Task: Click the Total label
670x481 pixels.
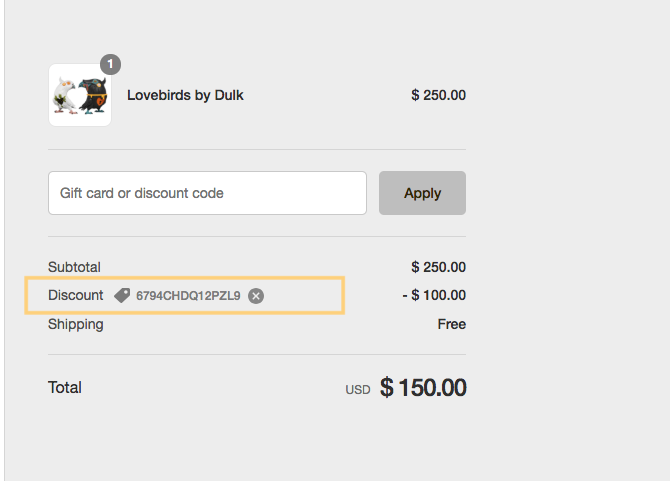Action: tap(65, 387)
